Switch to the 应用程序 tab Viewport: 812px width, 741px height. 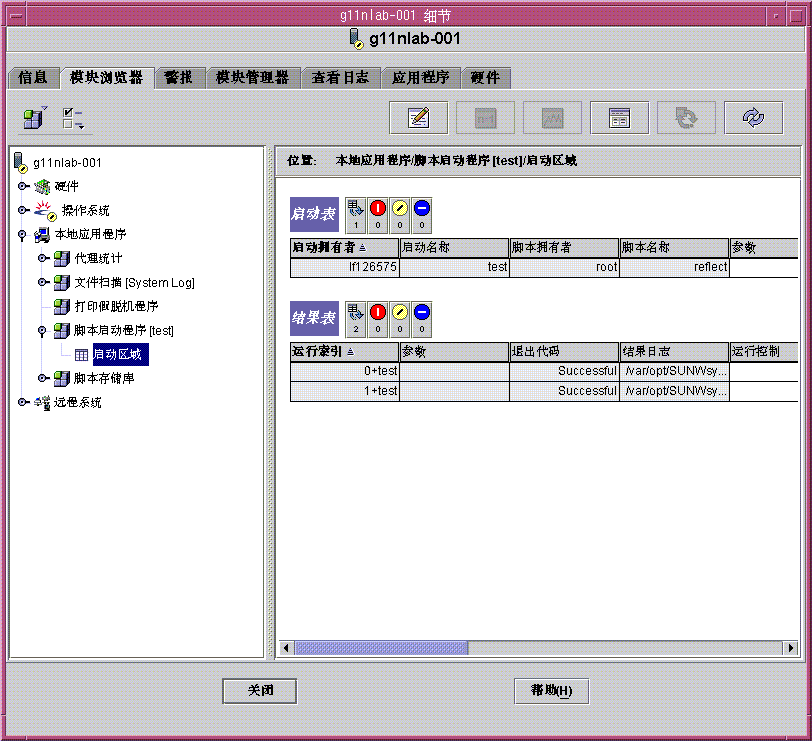click(420, 78)
